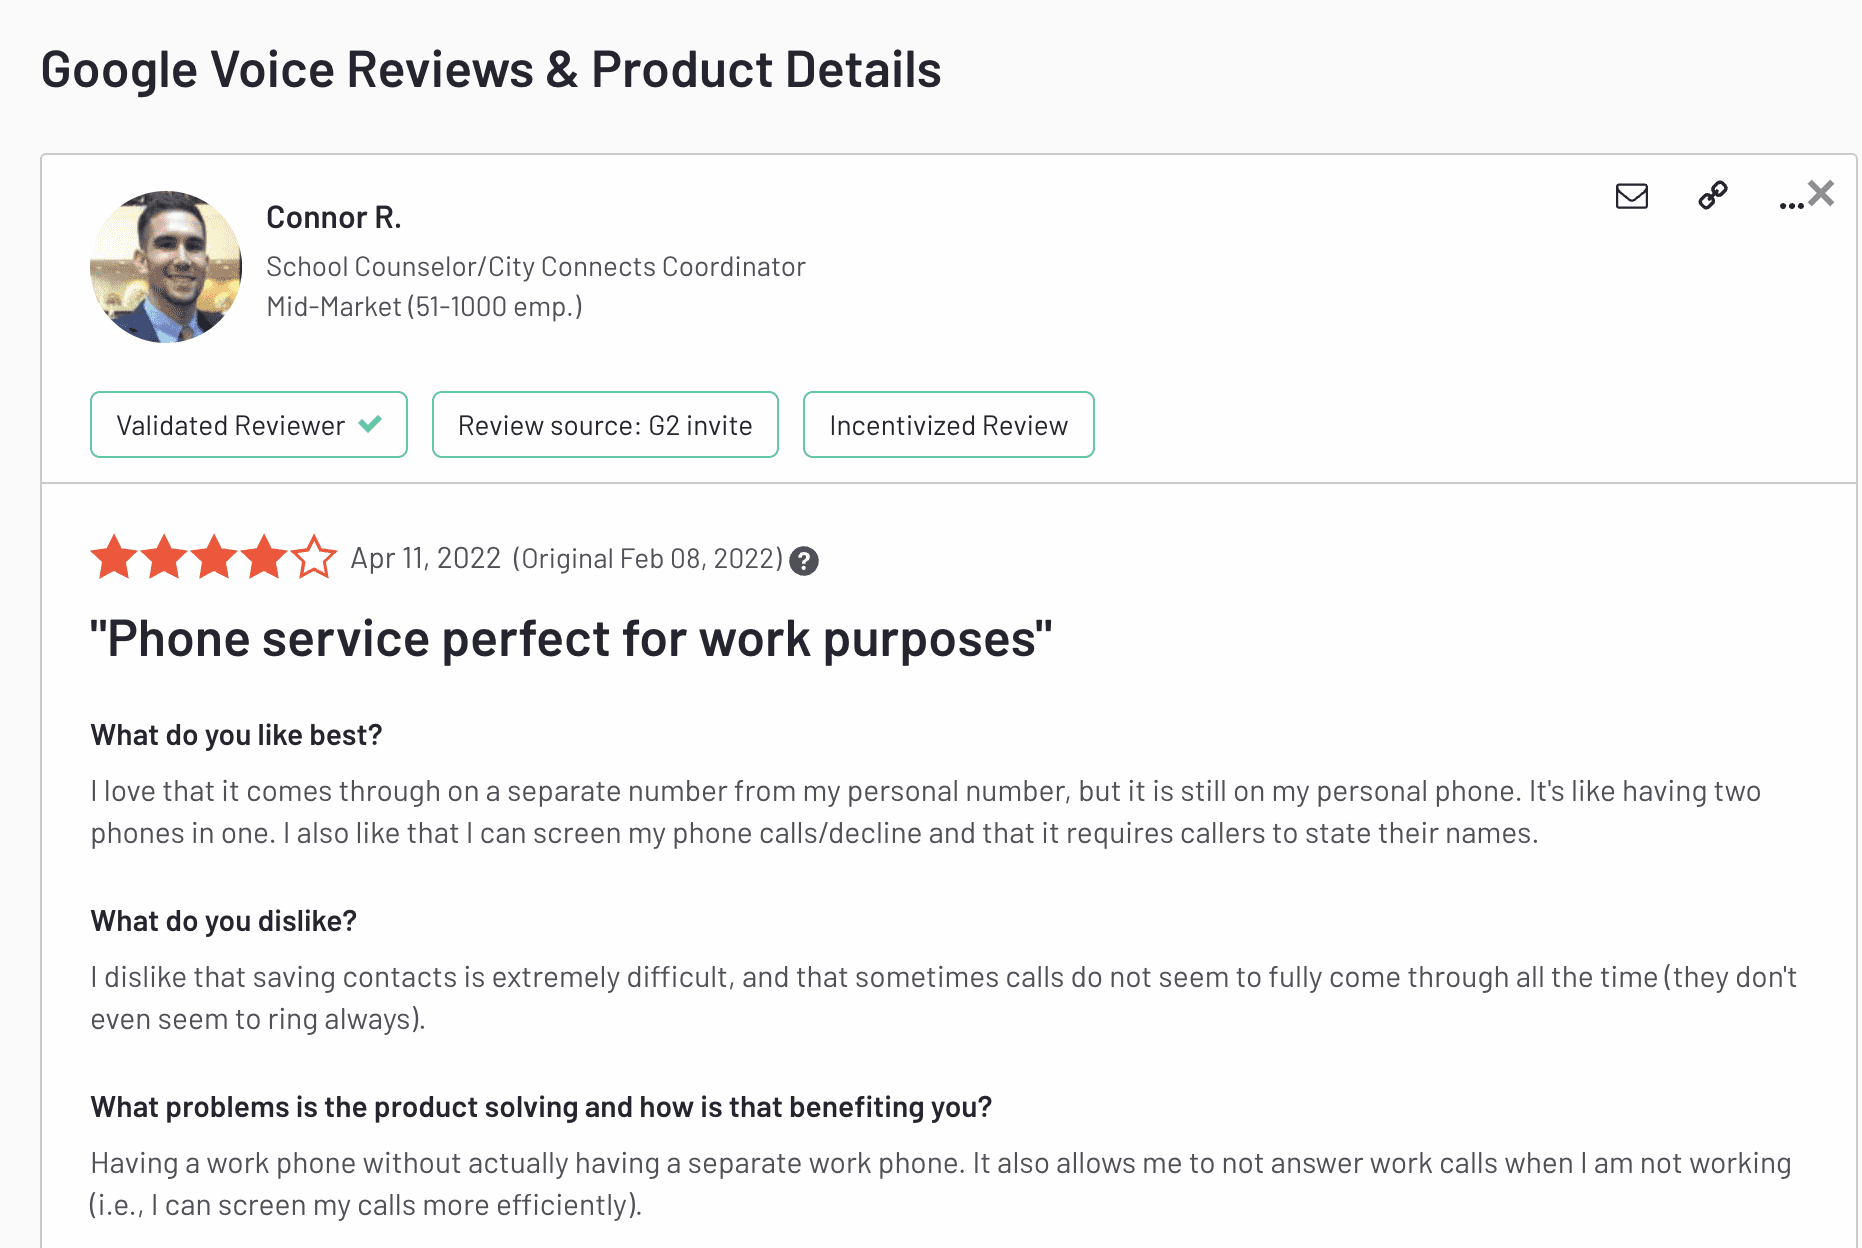Click the empty fifth rating star

pyautogui.click(x=314, y=557)
